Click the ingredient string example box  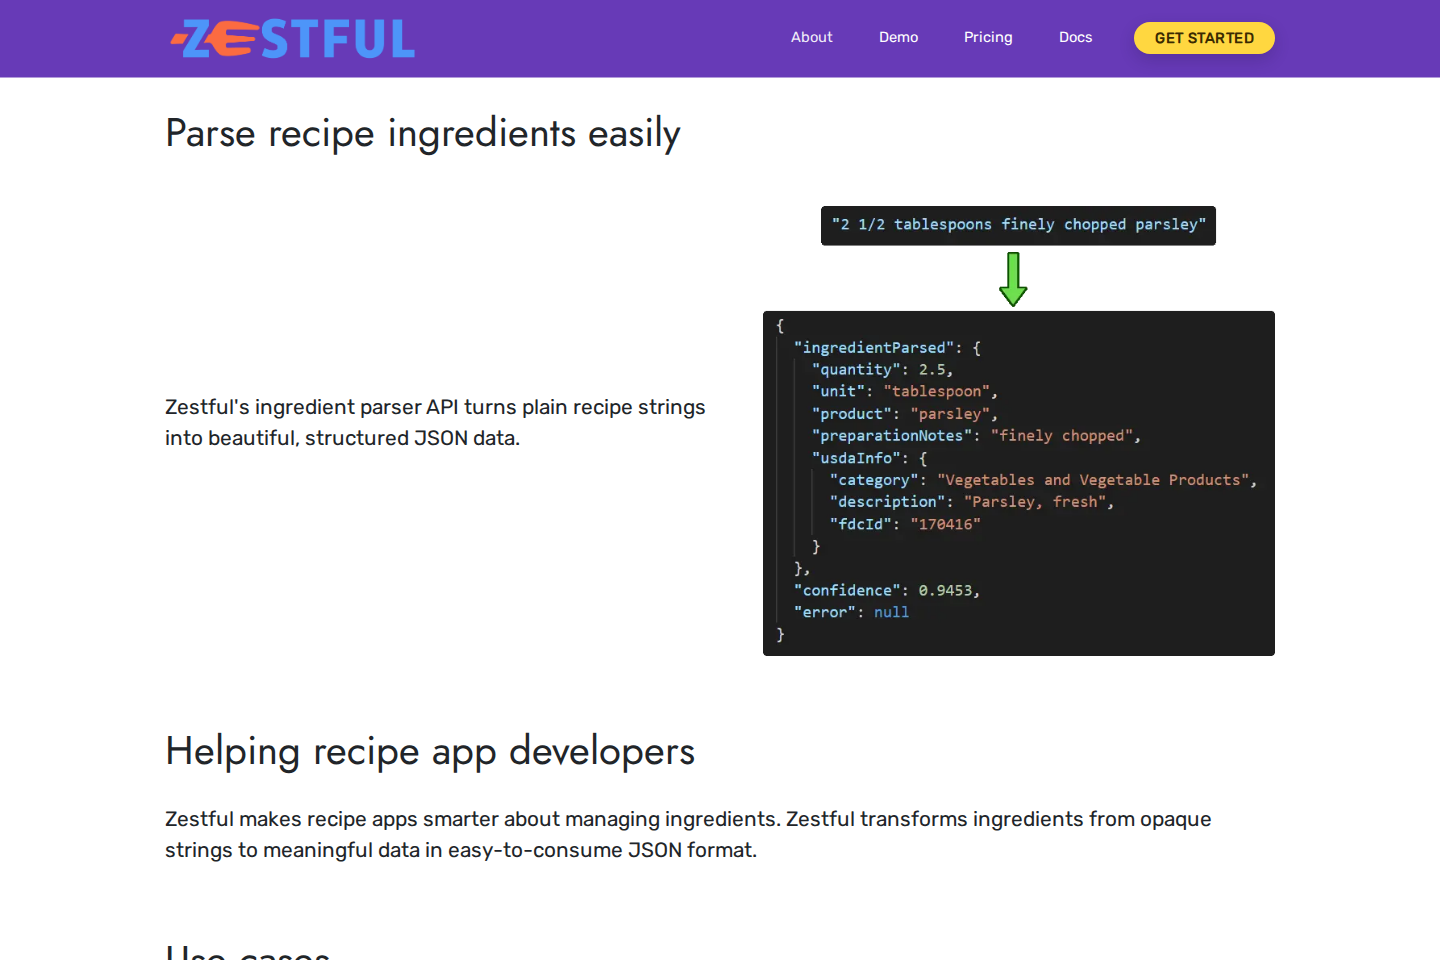click(x=1018, y=225)
